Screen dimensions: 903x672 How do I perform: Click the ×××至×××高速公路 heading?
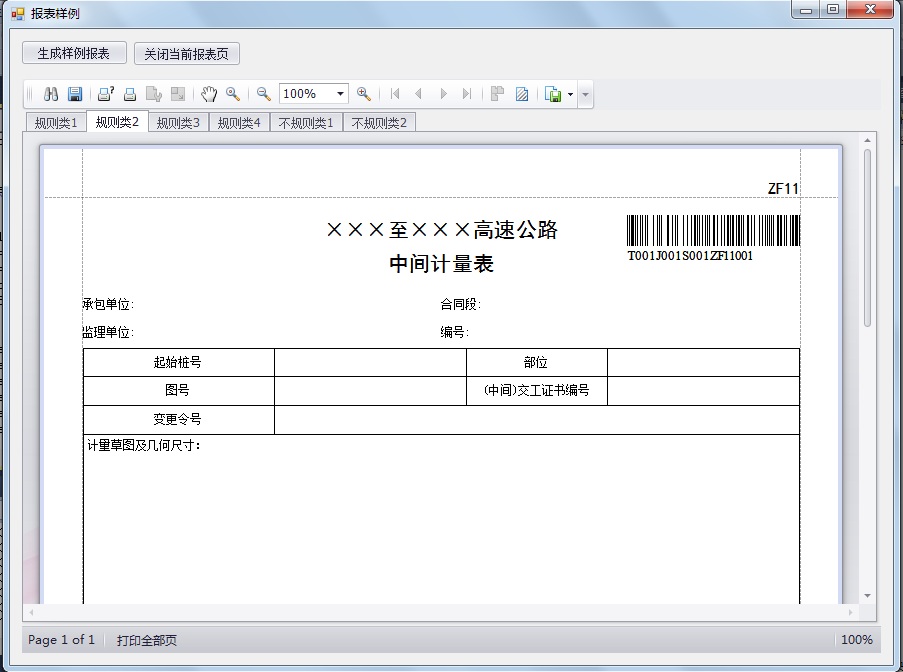coord(442,230)
